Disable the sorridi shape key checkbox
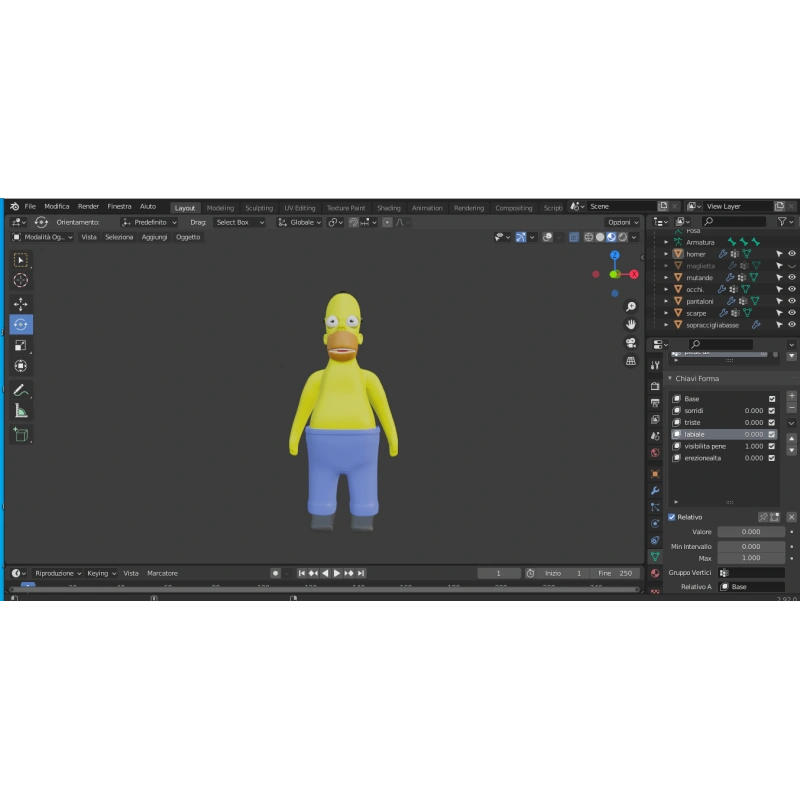Viewport: 800px width, 800px height. pyautogui.click(x=772, y=411)
